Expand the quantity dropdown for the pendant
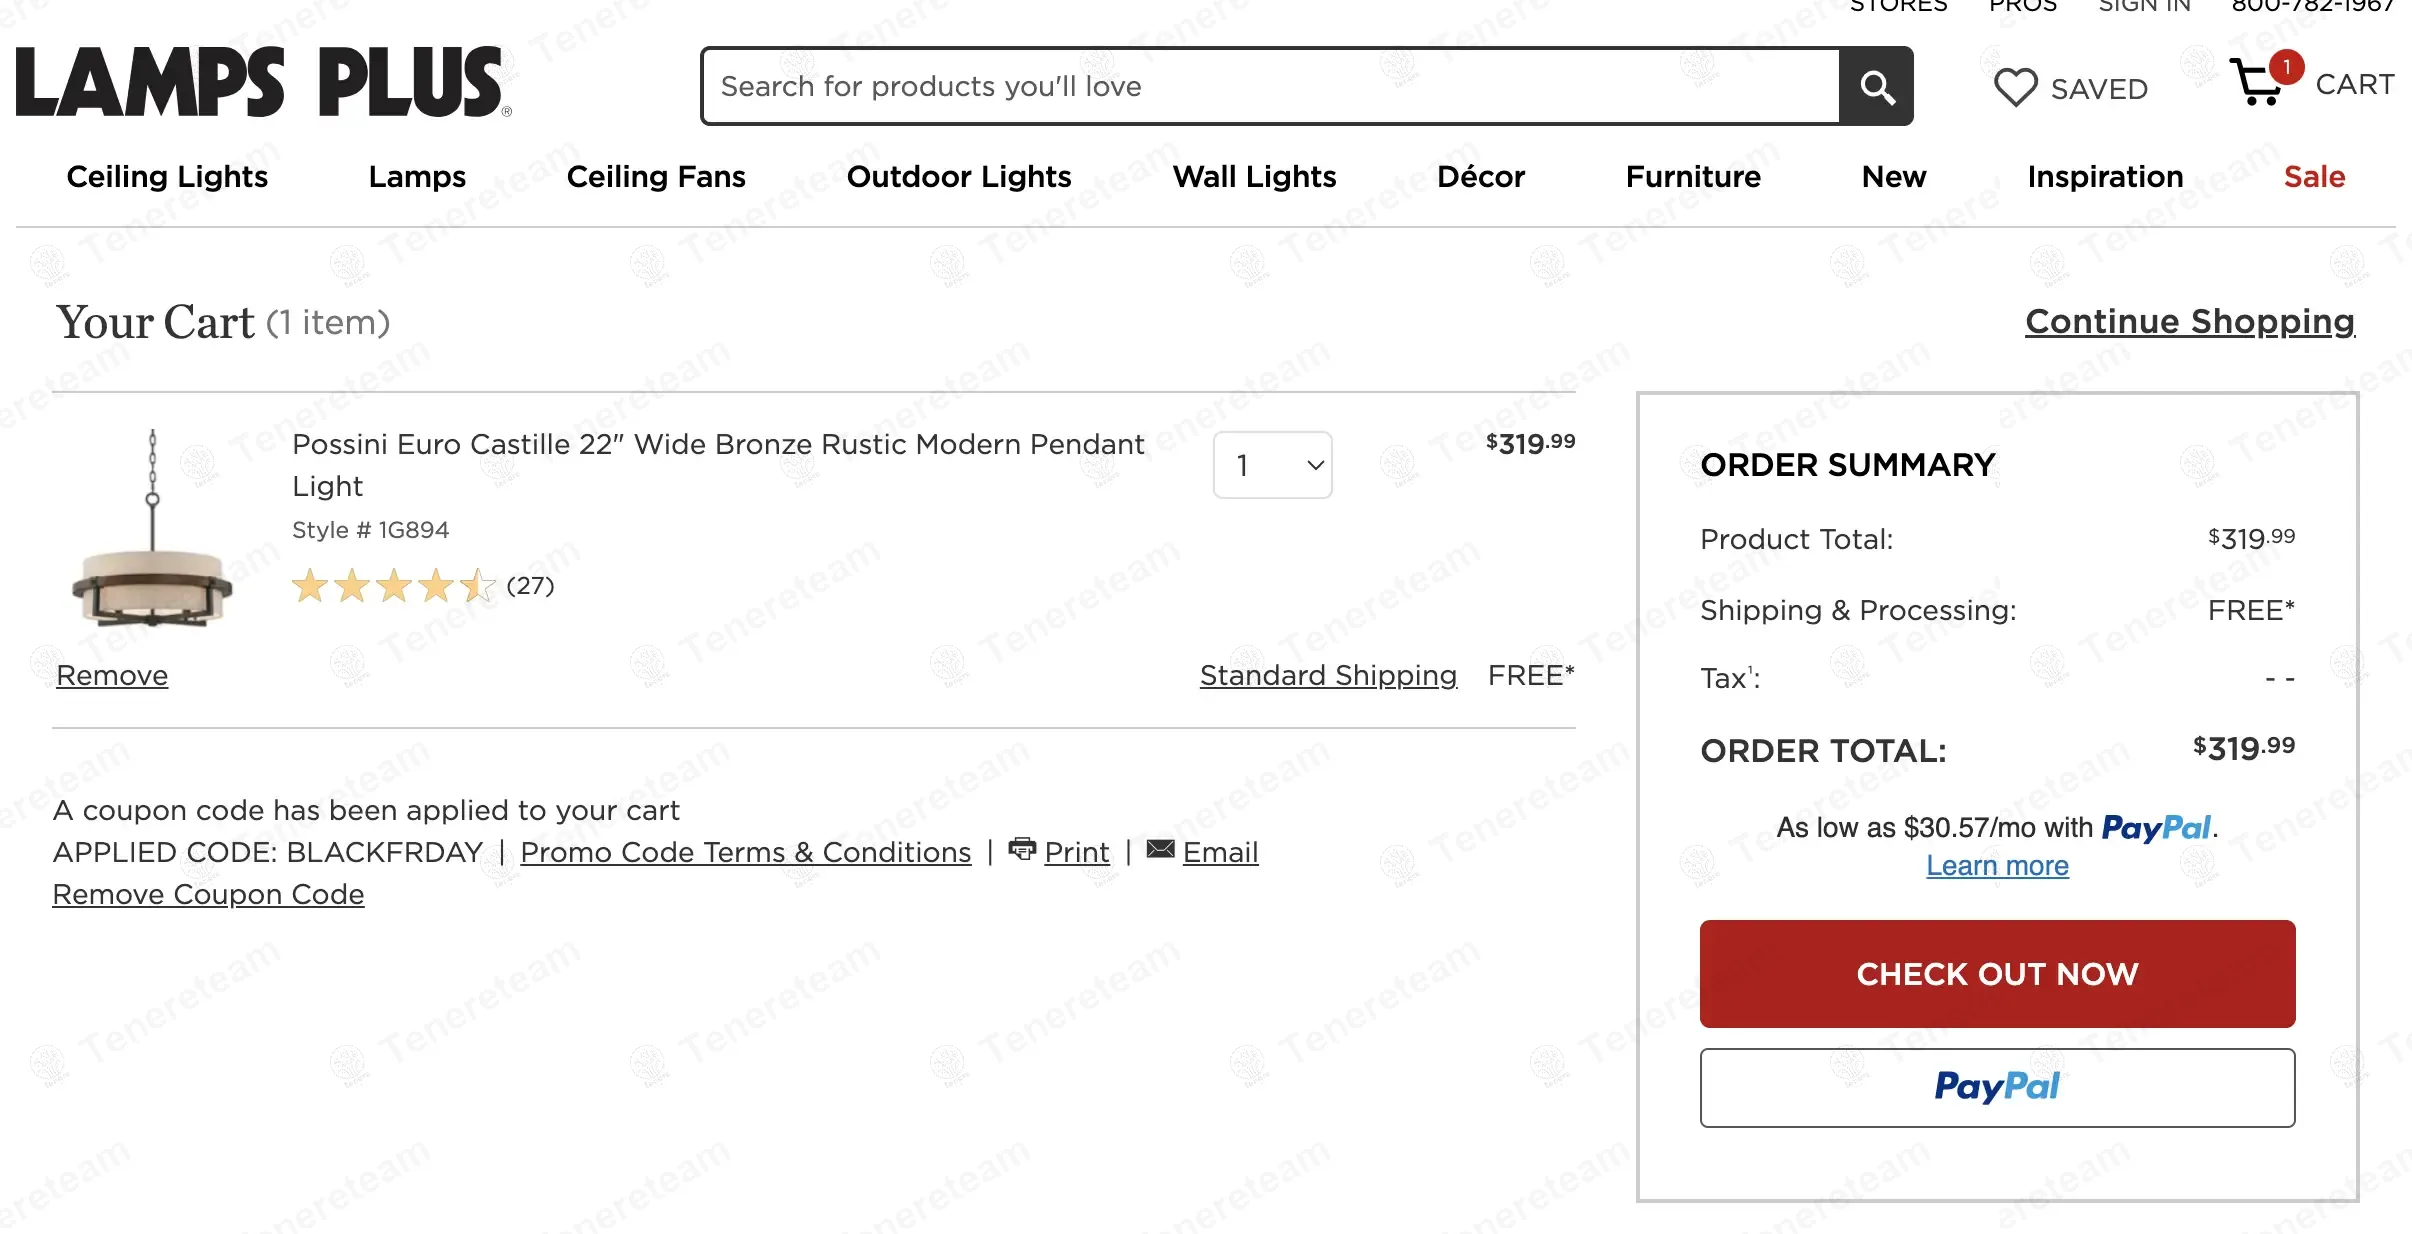The width and height of the screenshot is (2412, 1234). [x=1272, y=465]
